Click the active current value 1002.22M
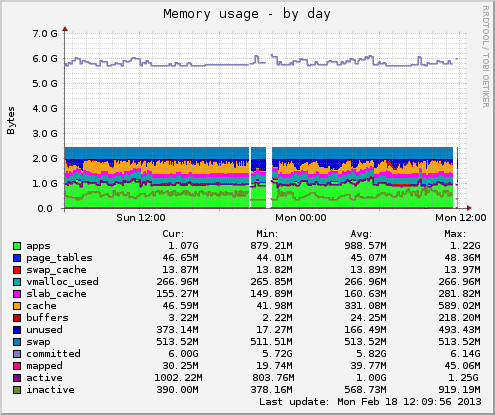Viewport: 495px width, 415px height. [178, 378]
